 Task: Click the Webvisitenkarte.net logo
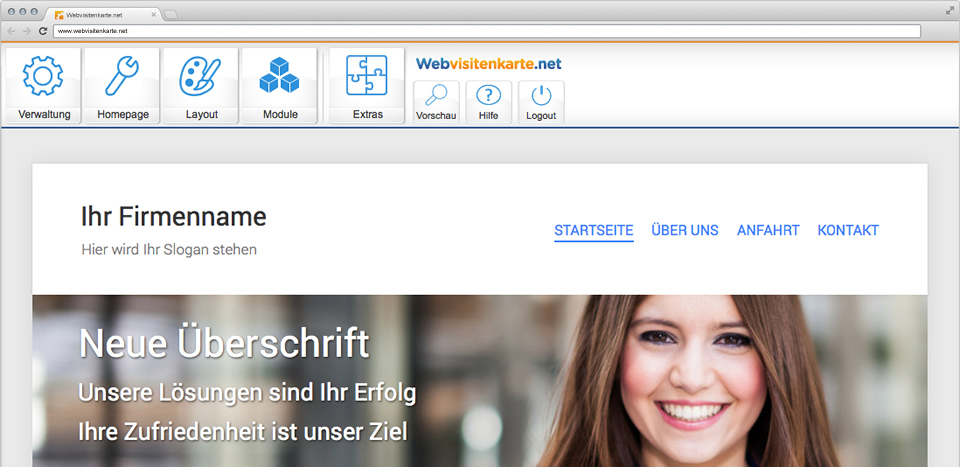489,64
